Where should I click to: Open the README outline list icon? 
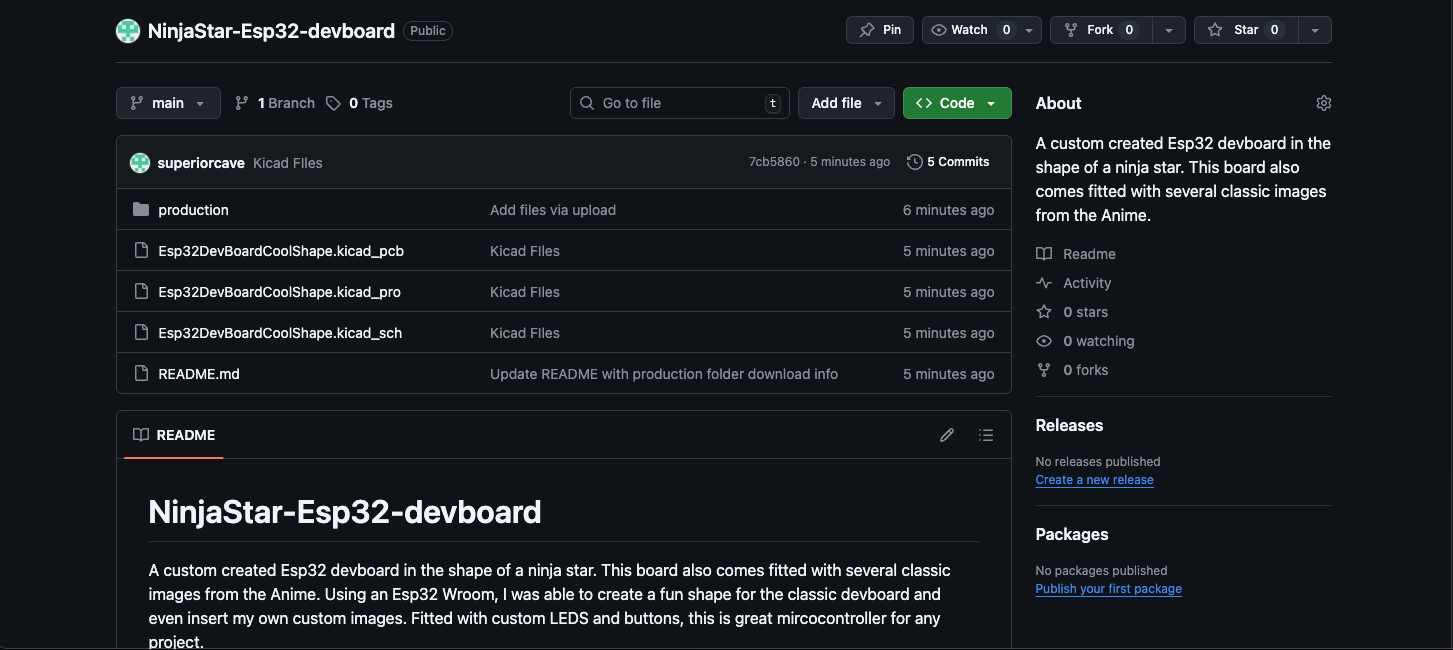(986, 435)
